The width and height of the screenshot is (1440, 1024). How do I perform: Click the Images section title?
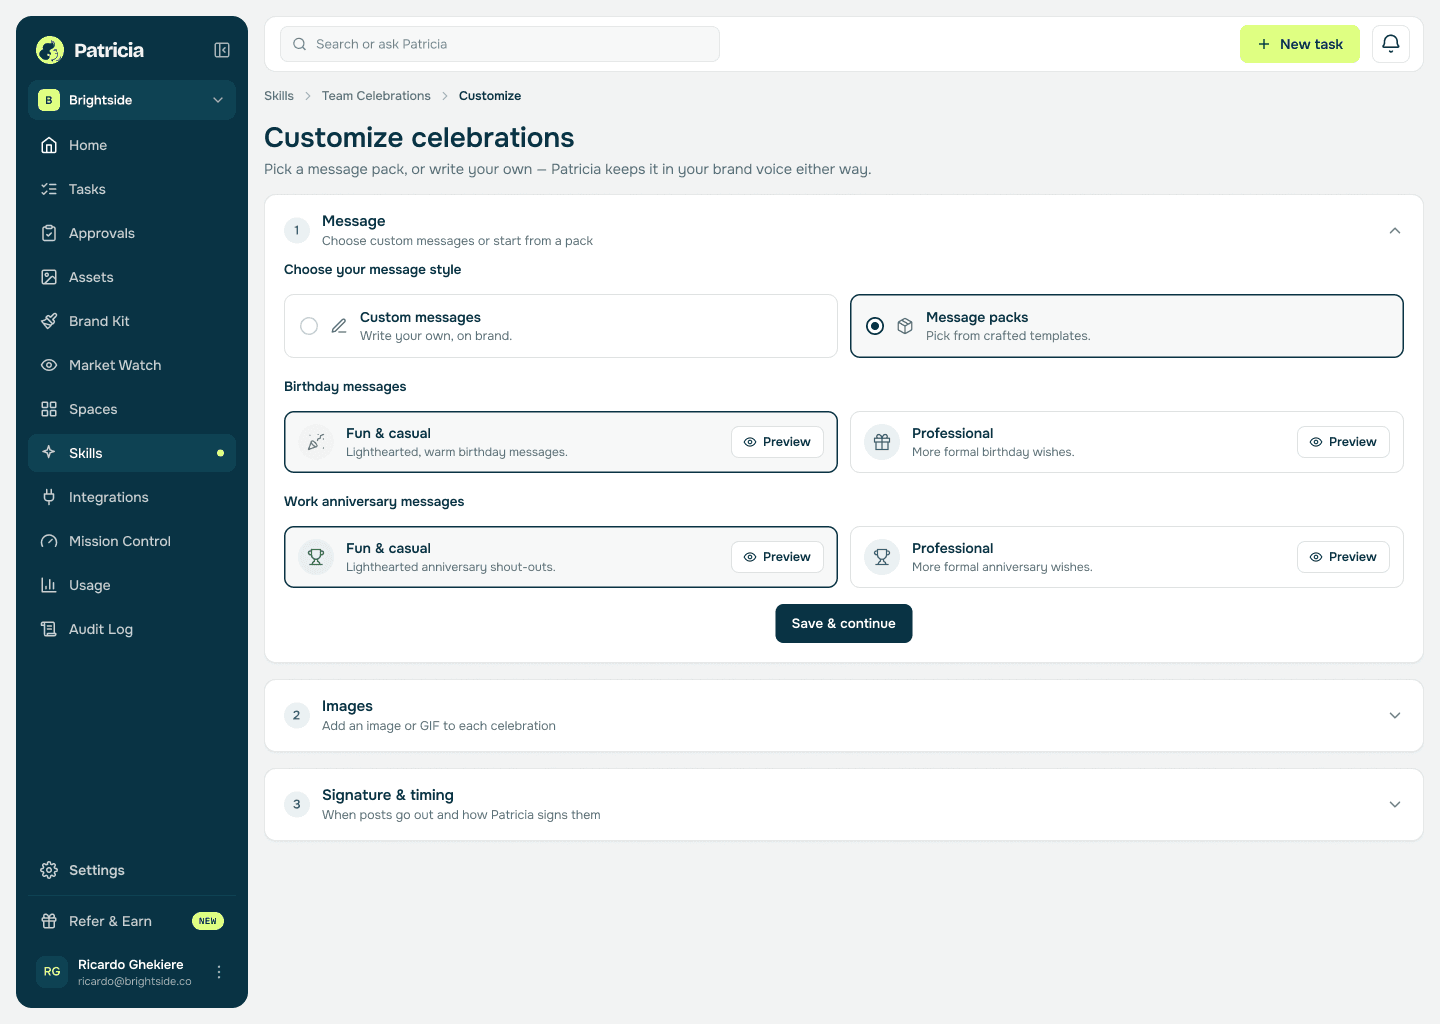pyautogui.click(x=347, y=706)
